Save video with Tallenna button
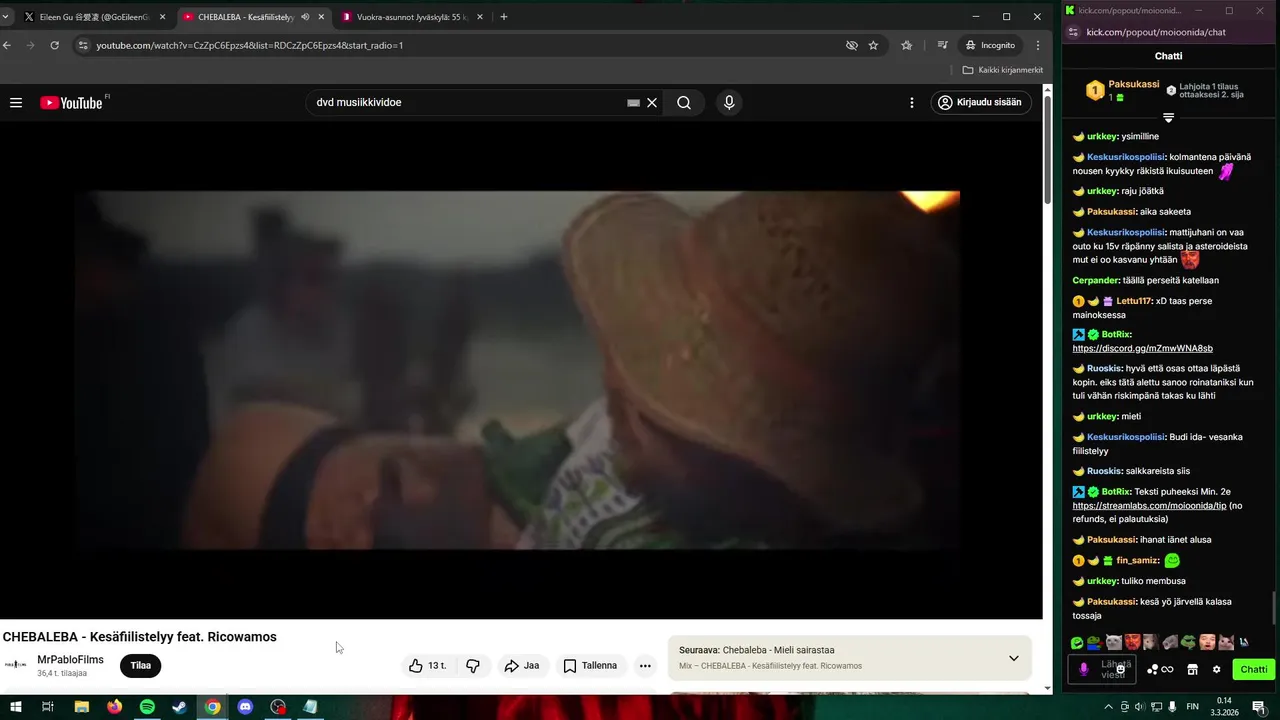This screenshot has height=720, width=1280. [590, 666]
